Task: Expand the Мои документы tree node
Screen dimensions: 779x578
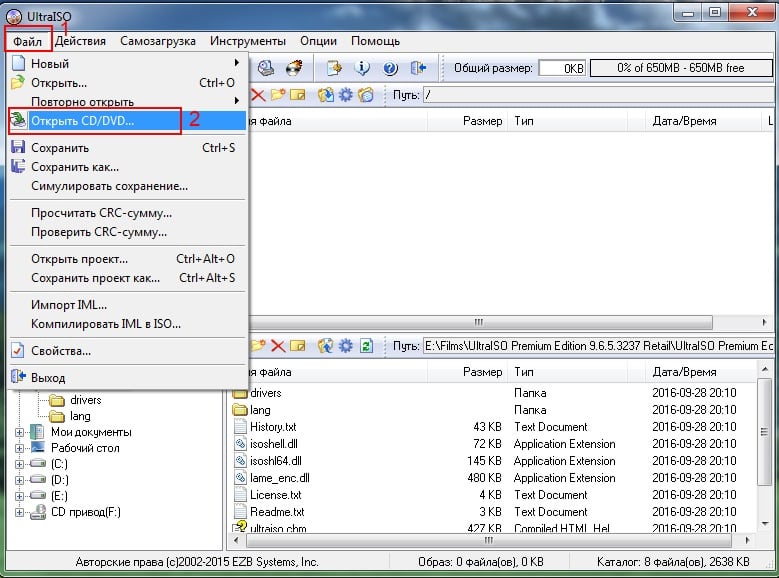Action: [x=20, y=432]
